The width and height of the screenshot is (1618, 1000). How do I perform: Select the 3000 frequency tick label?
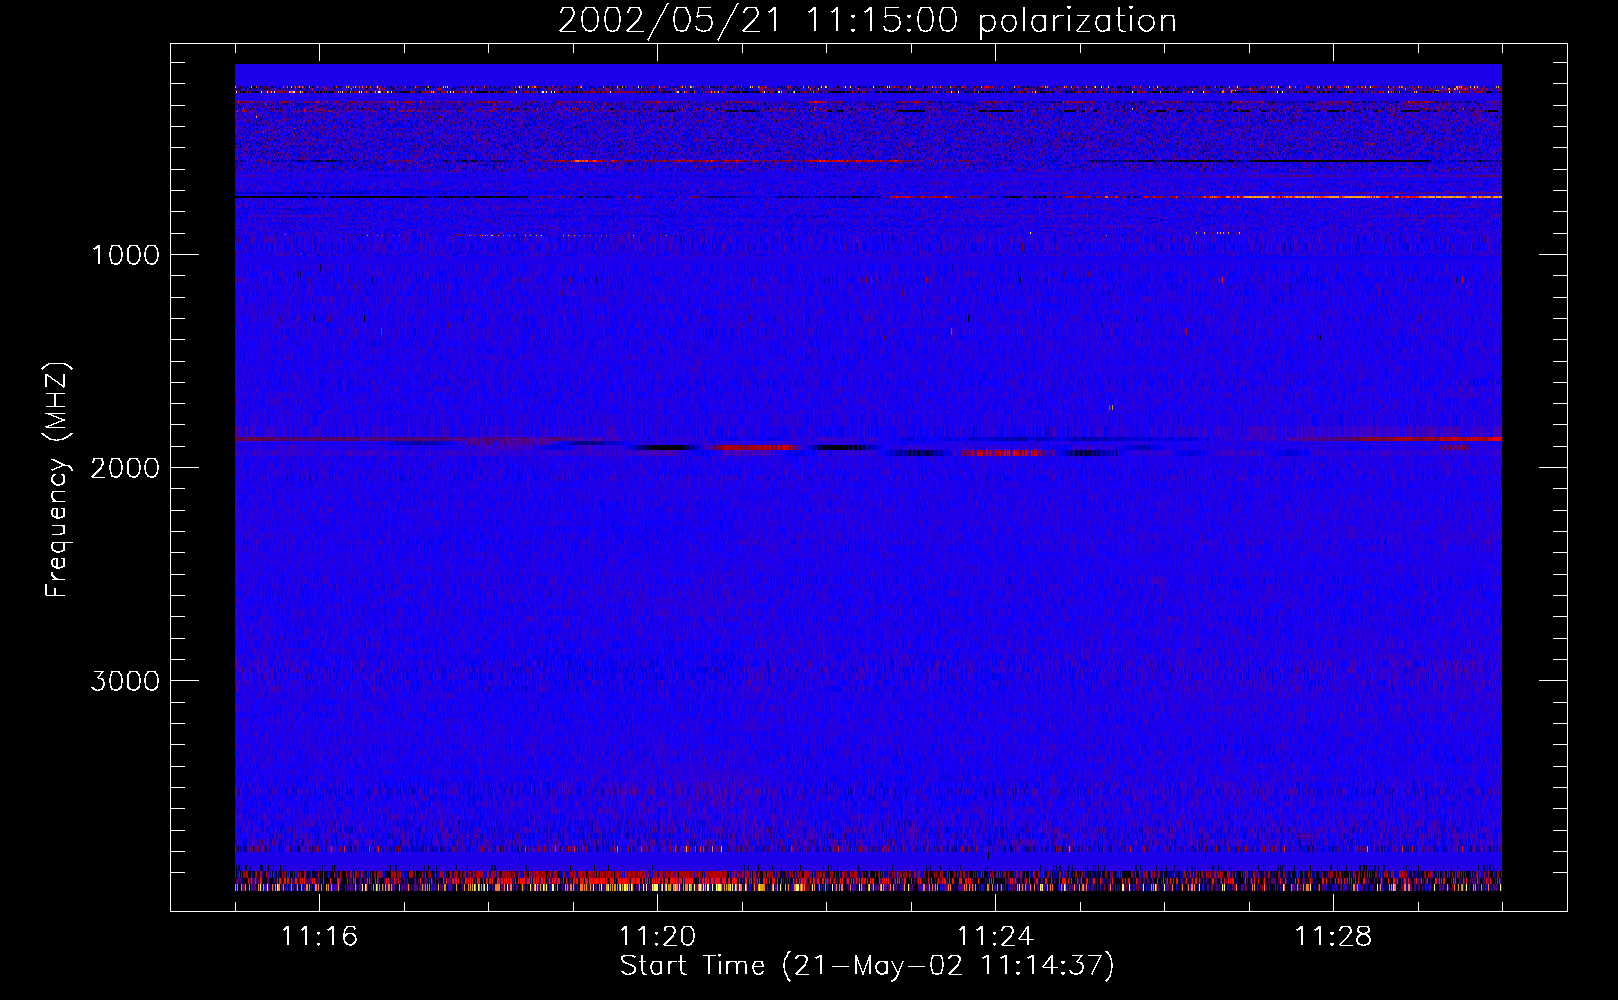(125, 681)
